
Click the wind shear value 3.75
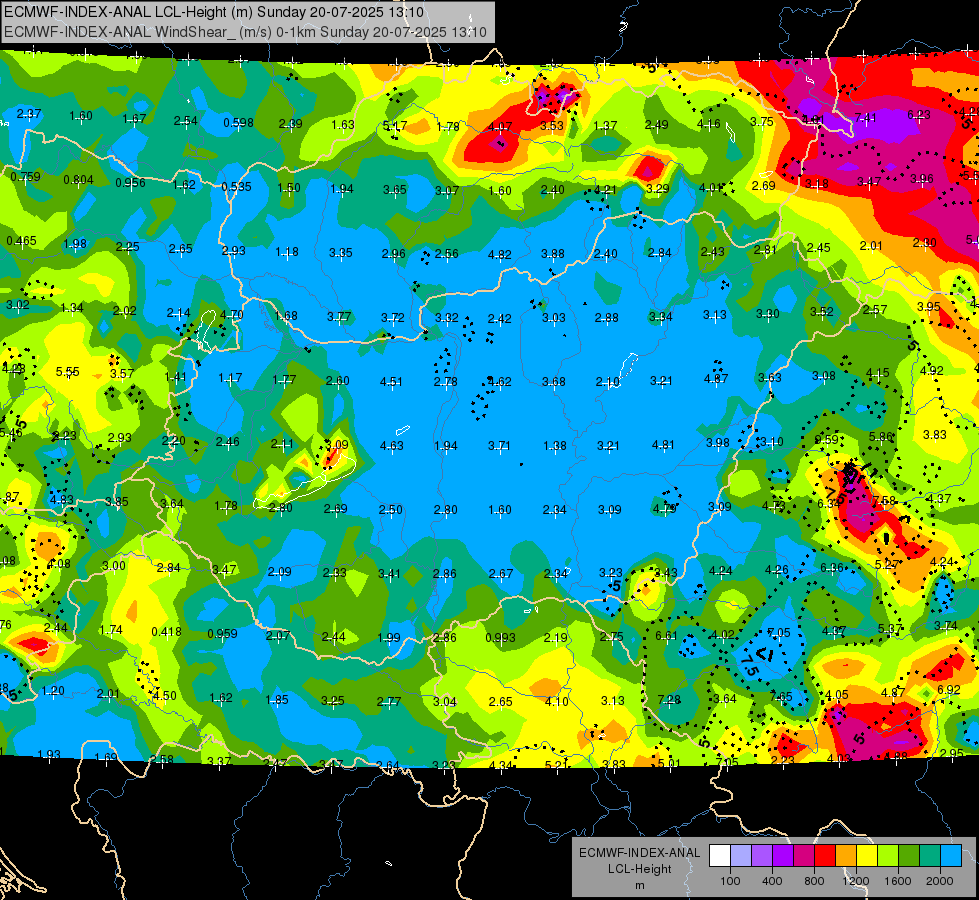762,122
